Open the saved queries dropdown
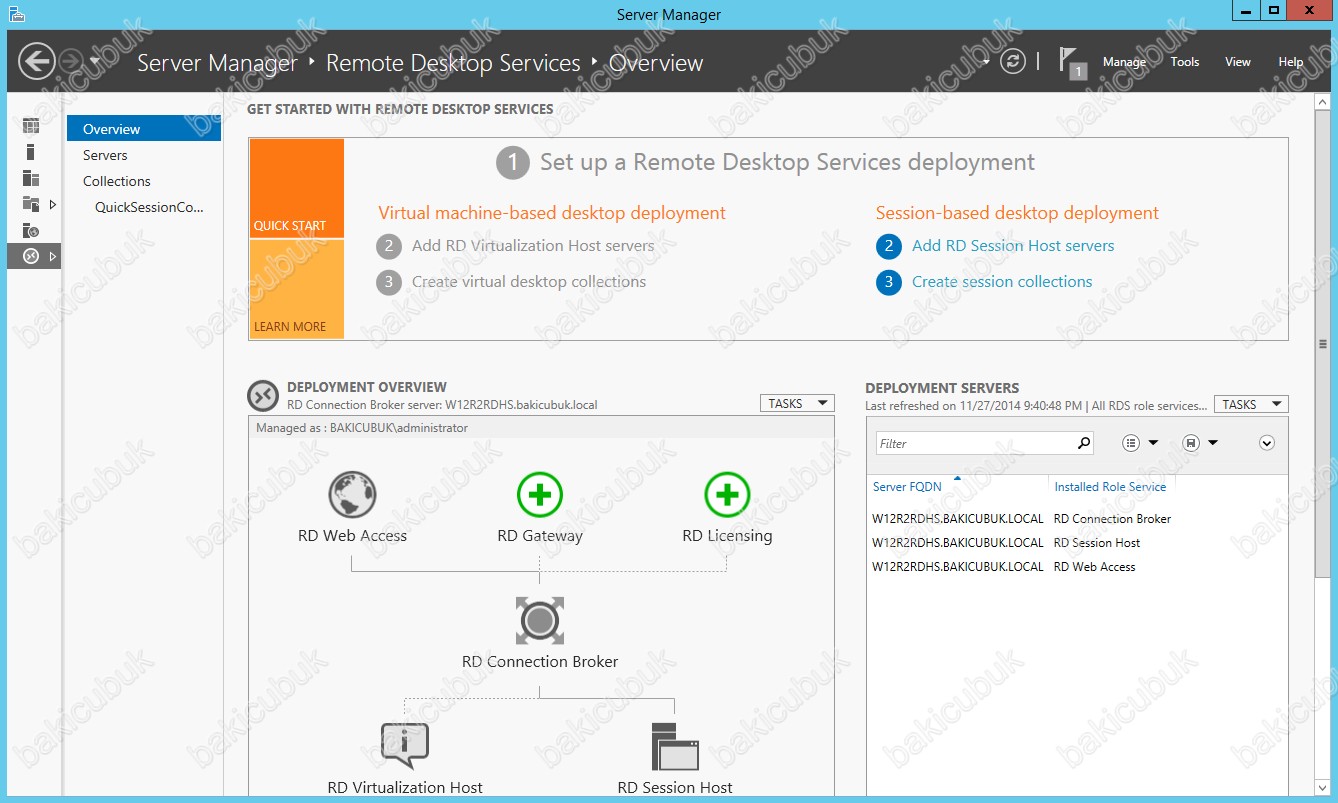This screenshot has height=803, width=1338. tap(1200, 443)
